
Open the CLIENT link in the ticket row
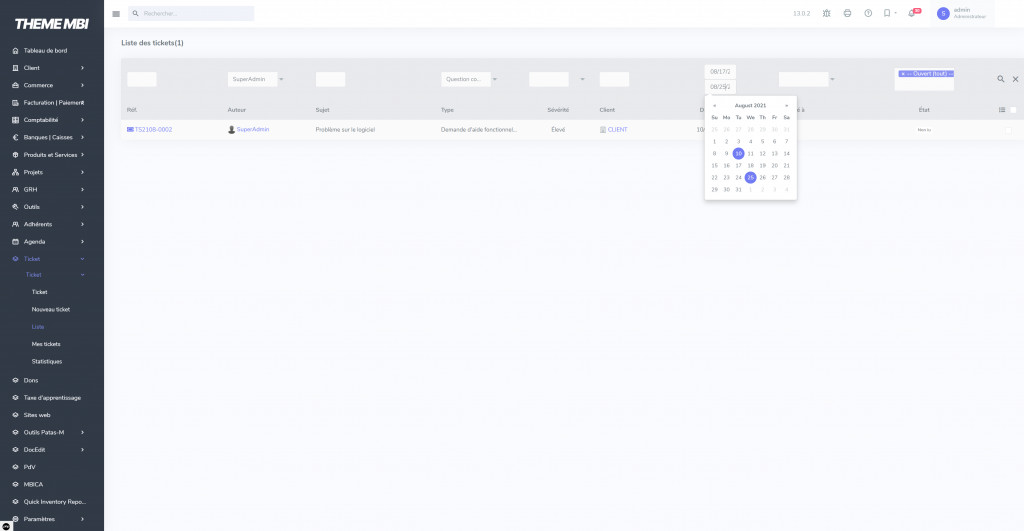pyautogui.click(x=617, y=129)
